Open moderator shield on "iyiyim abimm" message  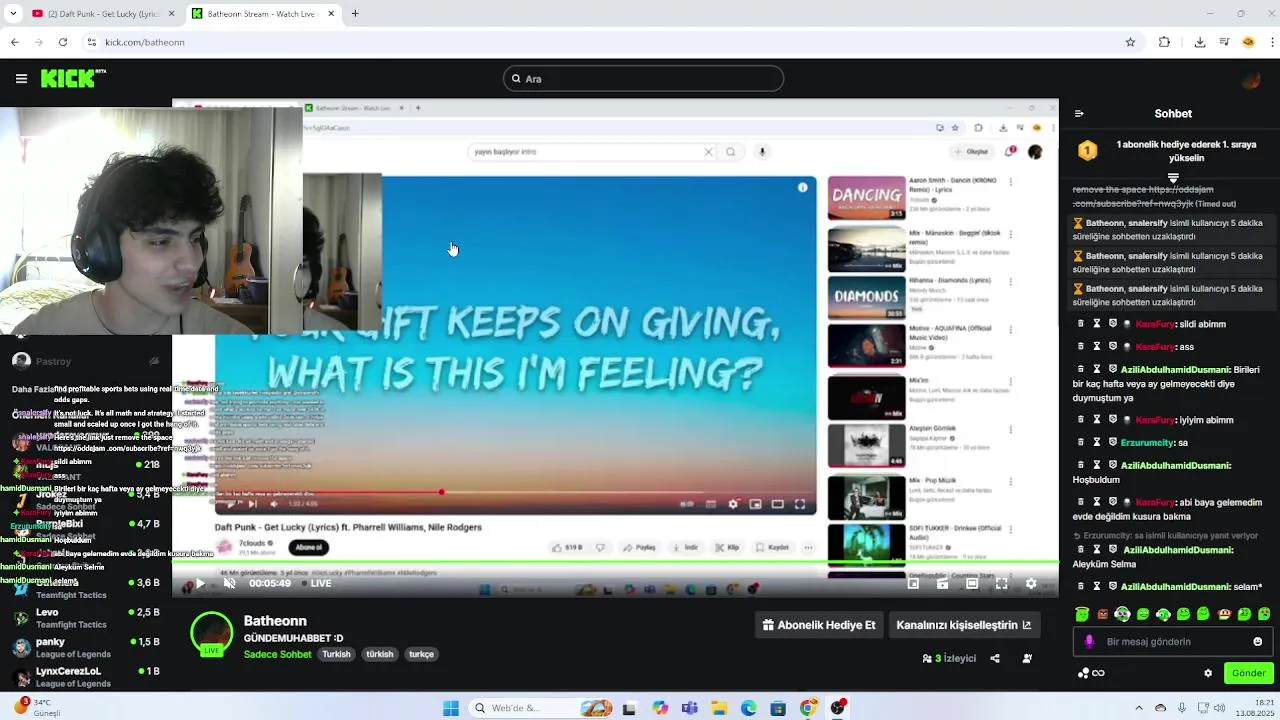[x=1113, y=420]
